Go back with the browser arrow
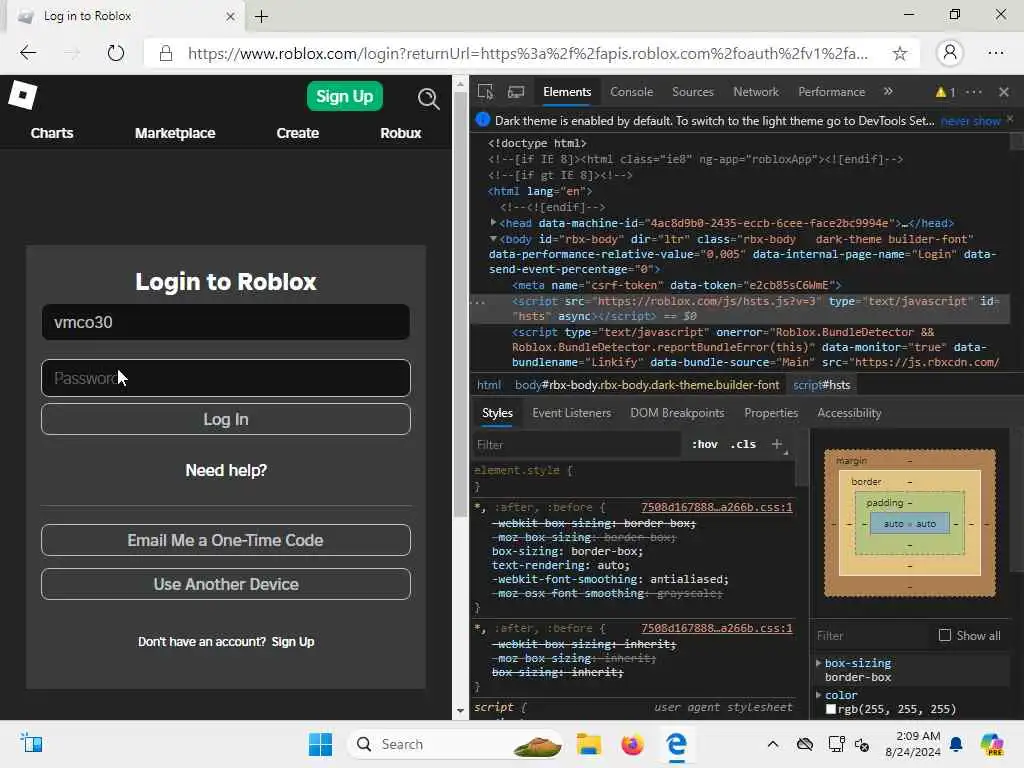The image size is (1024, 768). tap(28, 53)
